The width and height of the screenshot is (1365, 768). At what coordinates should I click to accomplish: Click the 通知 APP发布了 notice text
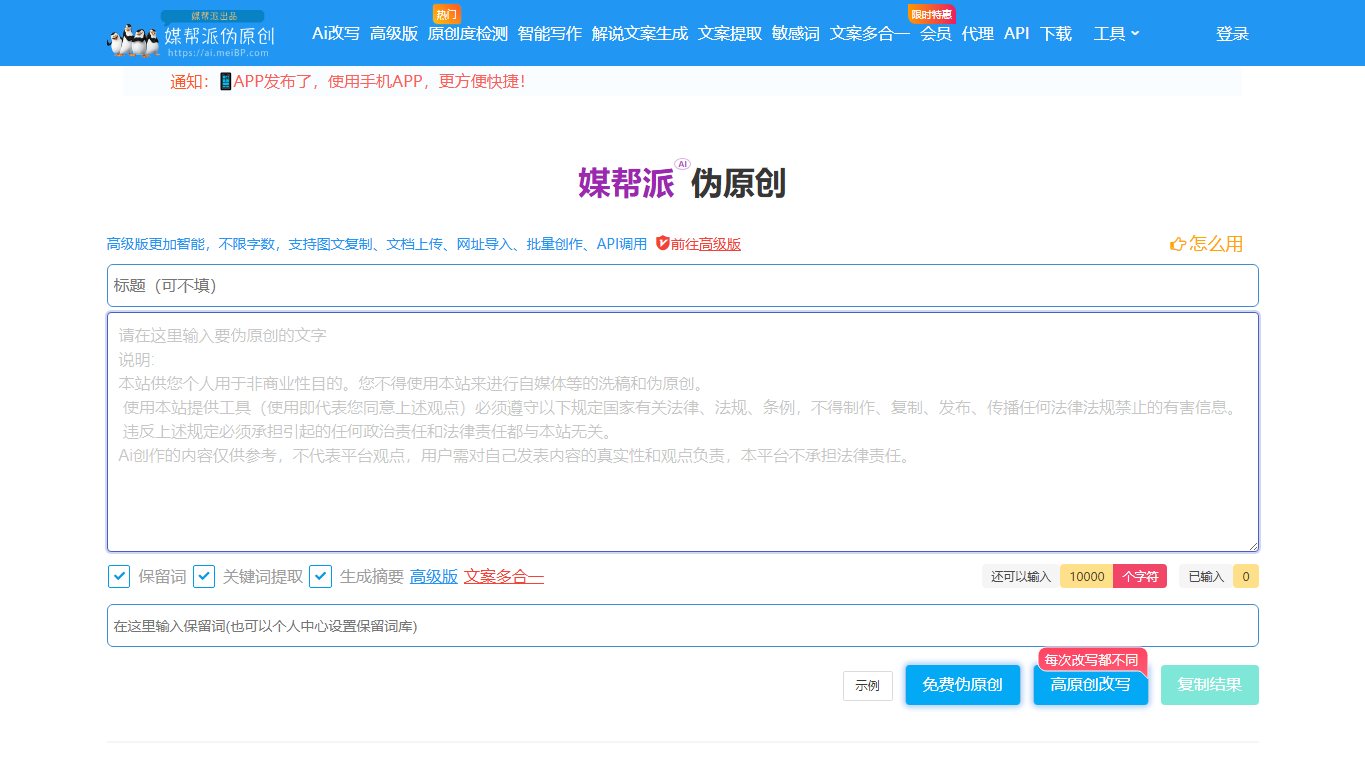point(348,81)
